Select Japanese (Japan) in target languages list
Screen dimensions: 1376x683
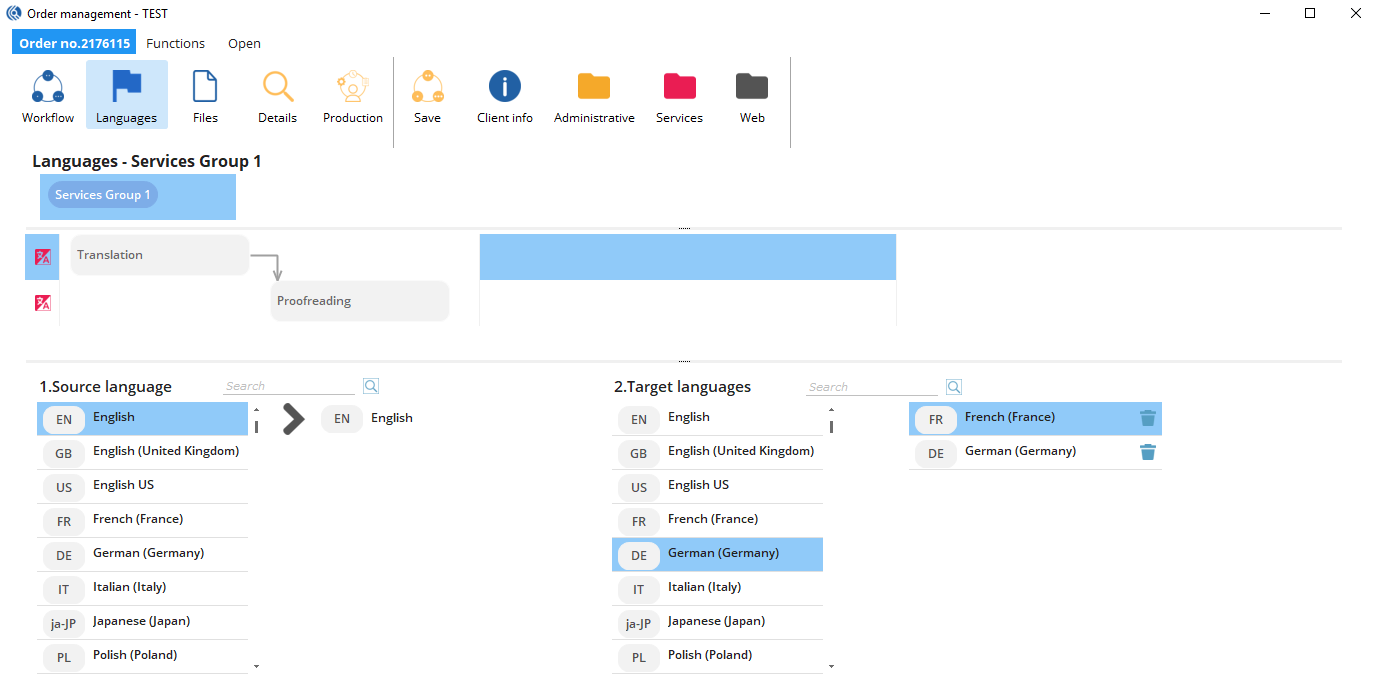coord(717,622)
